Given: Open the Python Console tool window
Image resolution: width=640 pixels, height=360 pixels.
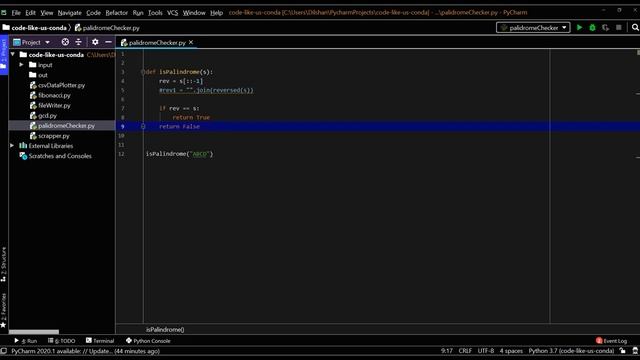Looking at the screenshot, I should coord(148,341).
